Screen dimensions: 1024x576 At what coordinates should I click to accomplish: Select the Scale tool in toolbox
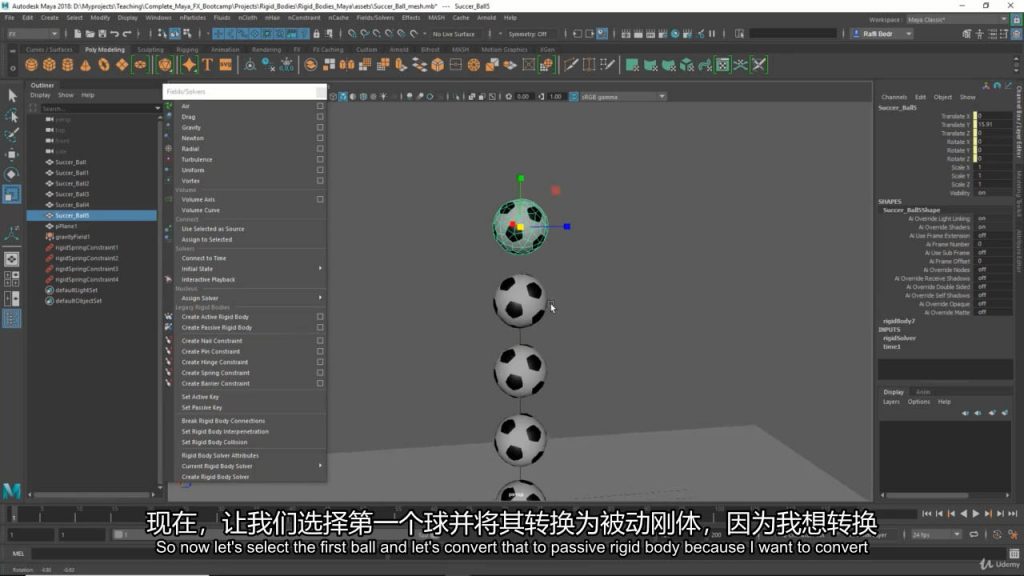tap(12, 194)
